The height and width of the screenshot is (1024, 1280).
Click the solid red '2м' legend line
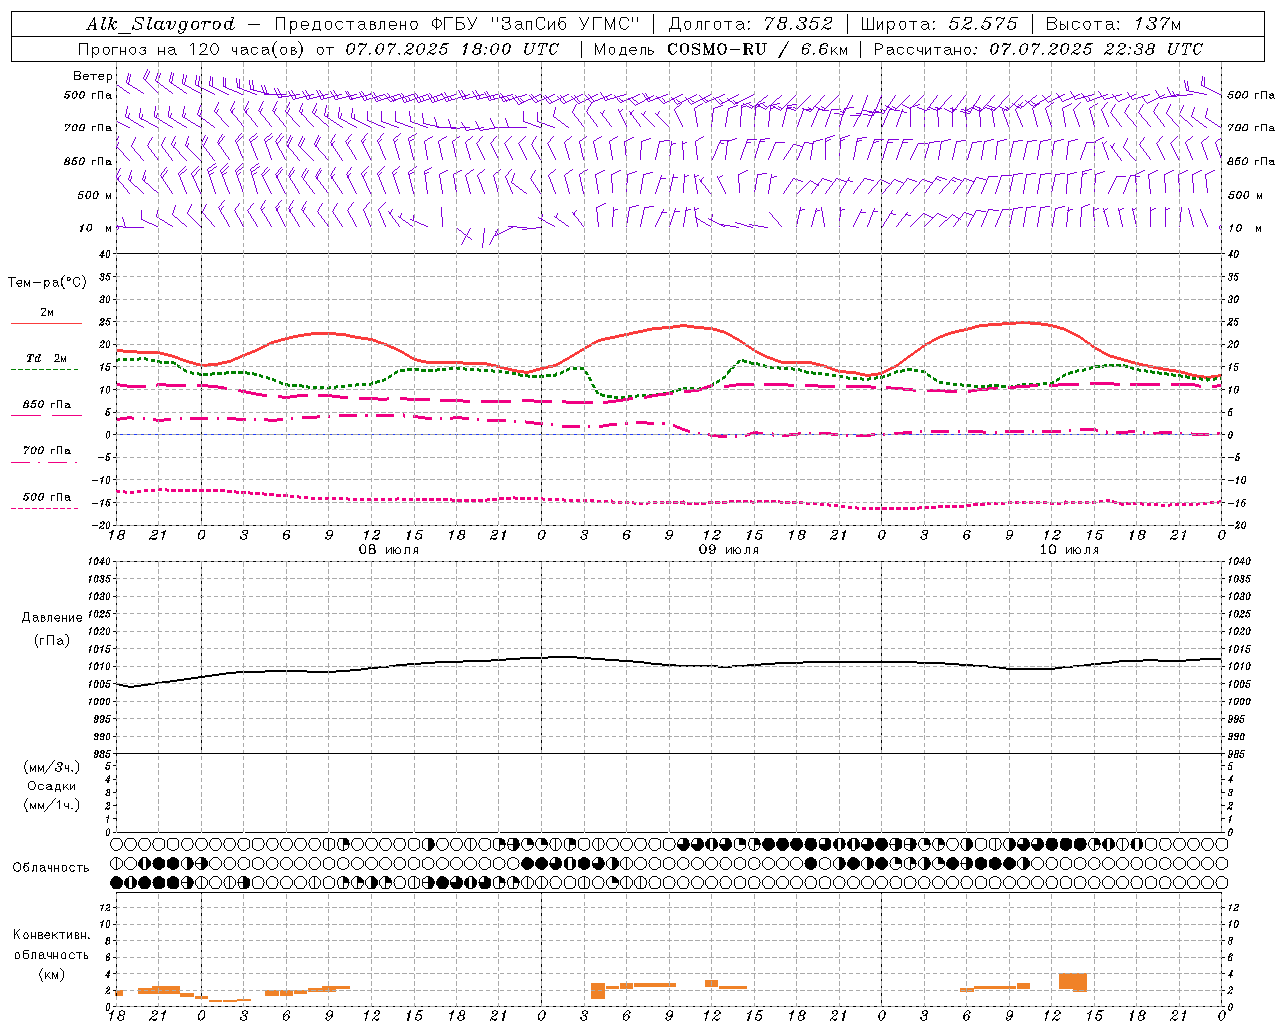pyautogui.click(x=46, y=324)
